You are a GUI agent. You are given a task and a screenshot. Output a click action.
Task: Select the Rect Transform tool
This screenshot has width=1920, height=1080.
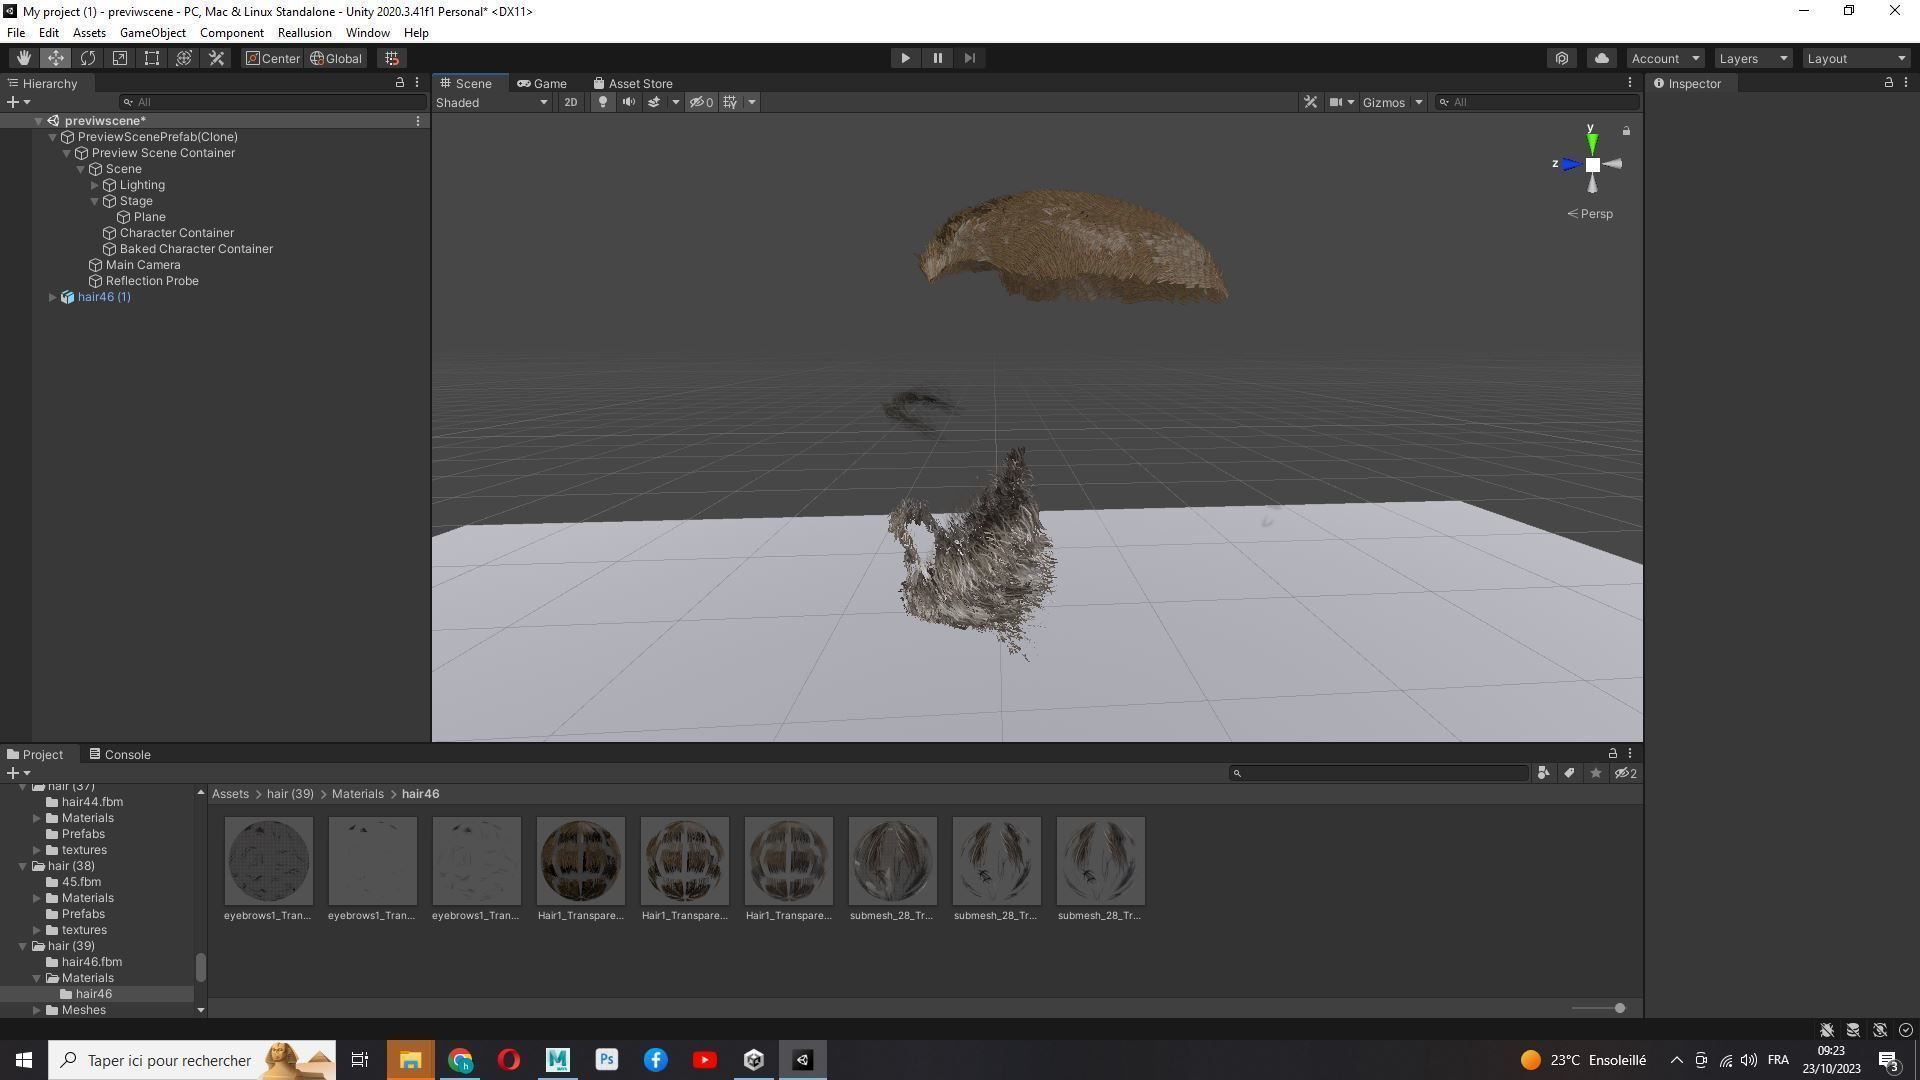[x=152, y=58]
